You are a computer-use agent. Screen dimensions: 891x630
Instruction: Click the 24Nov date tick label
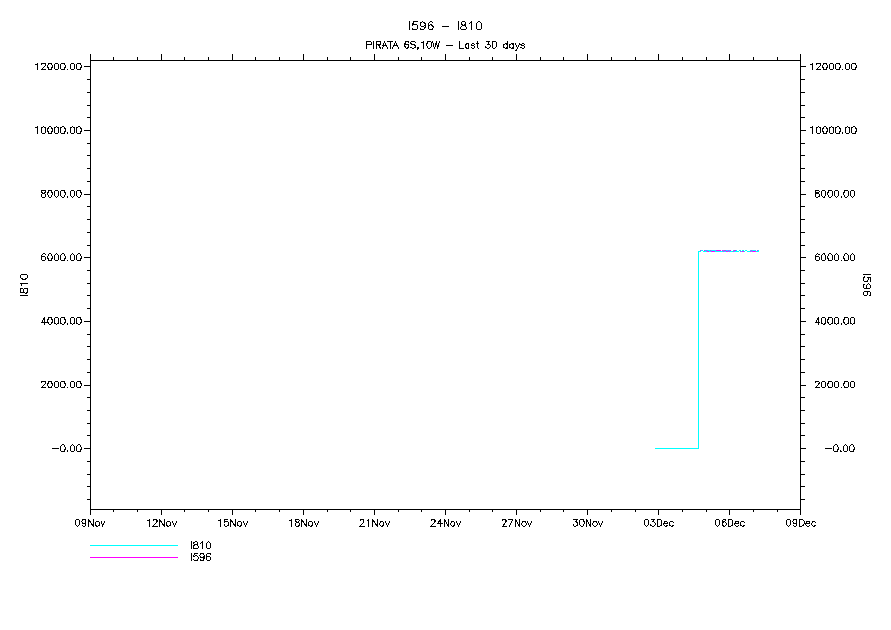pyautogui.click(x=445, y=523)
